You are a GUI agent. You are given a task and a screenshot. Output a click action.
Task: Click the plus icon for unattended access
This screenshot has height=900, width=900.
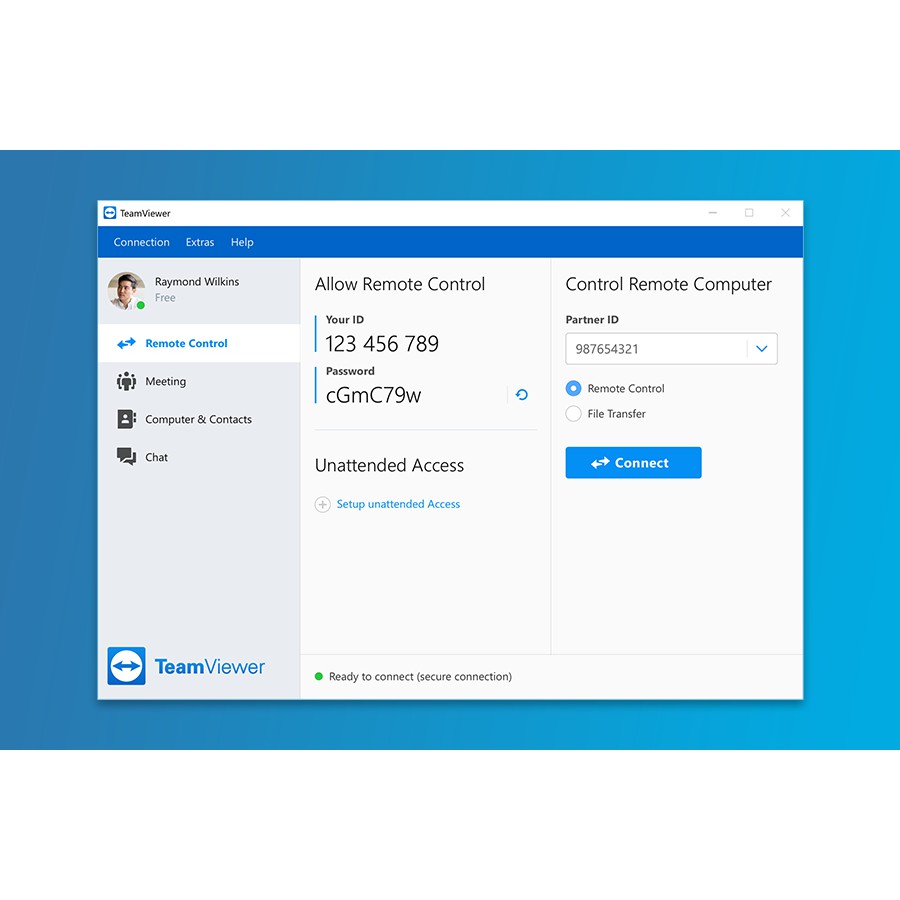pyautogui.click(x=323, y=505)
